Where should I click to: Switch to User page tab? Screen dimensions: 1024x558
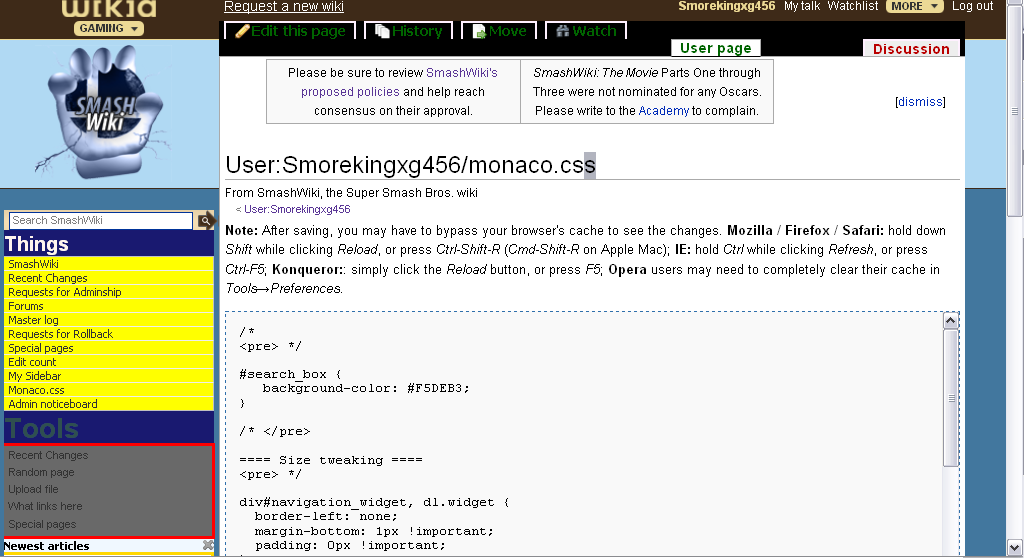tap(716, 48)
